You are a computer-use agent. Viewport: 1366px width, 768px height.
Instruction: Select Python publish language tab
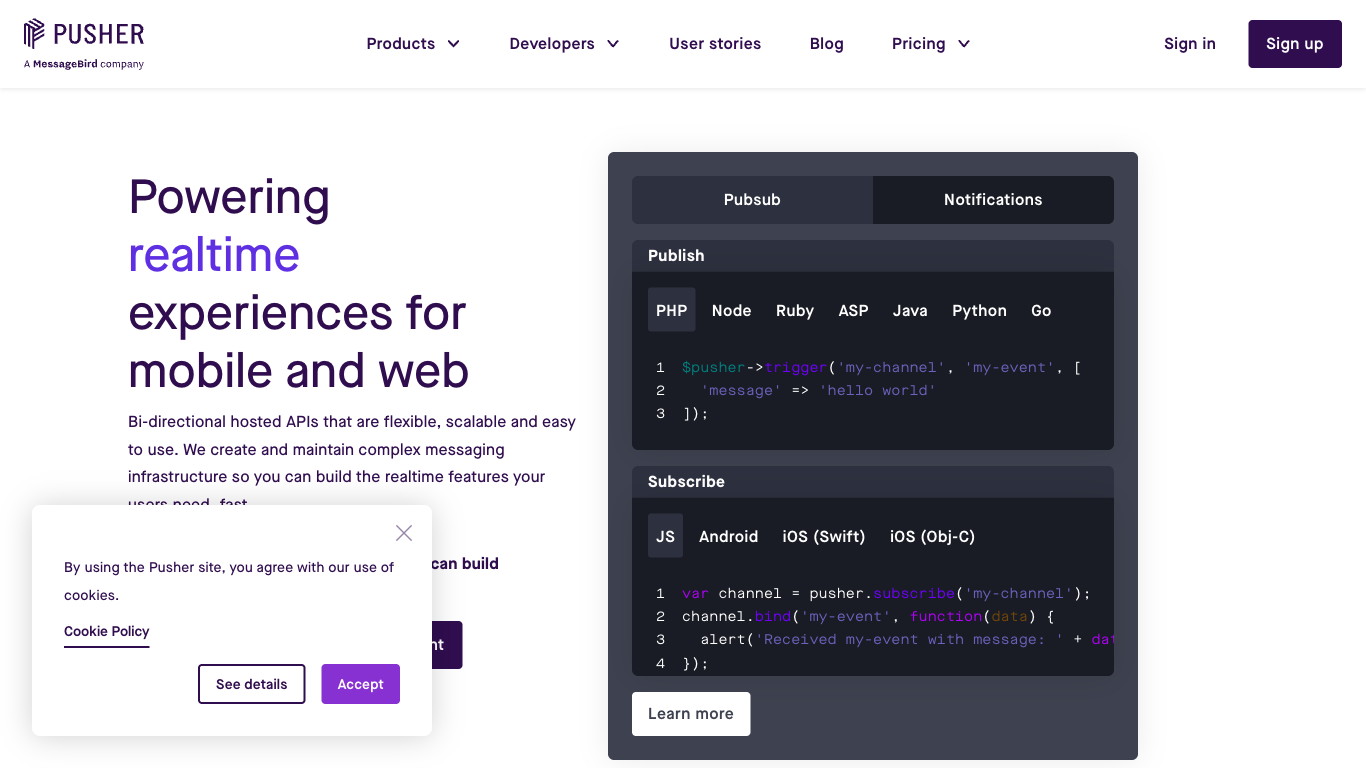pyautogui.click(x=979, y=310)
